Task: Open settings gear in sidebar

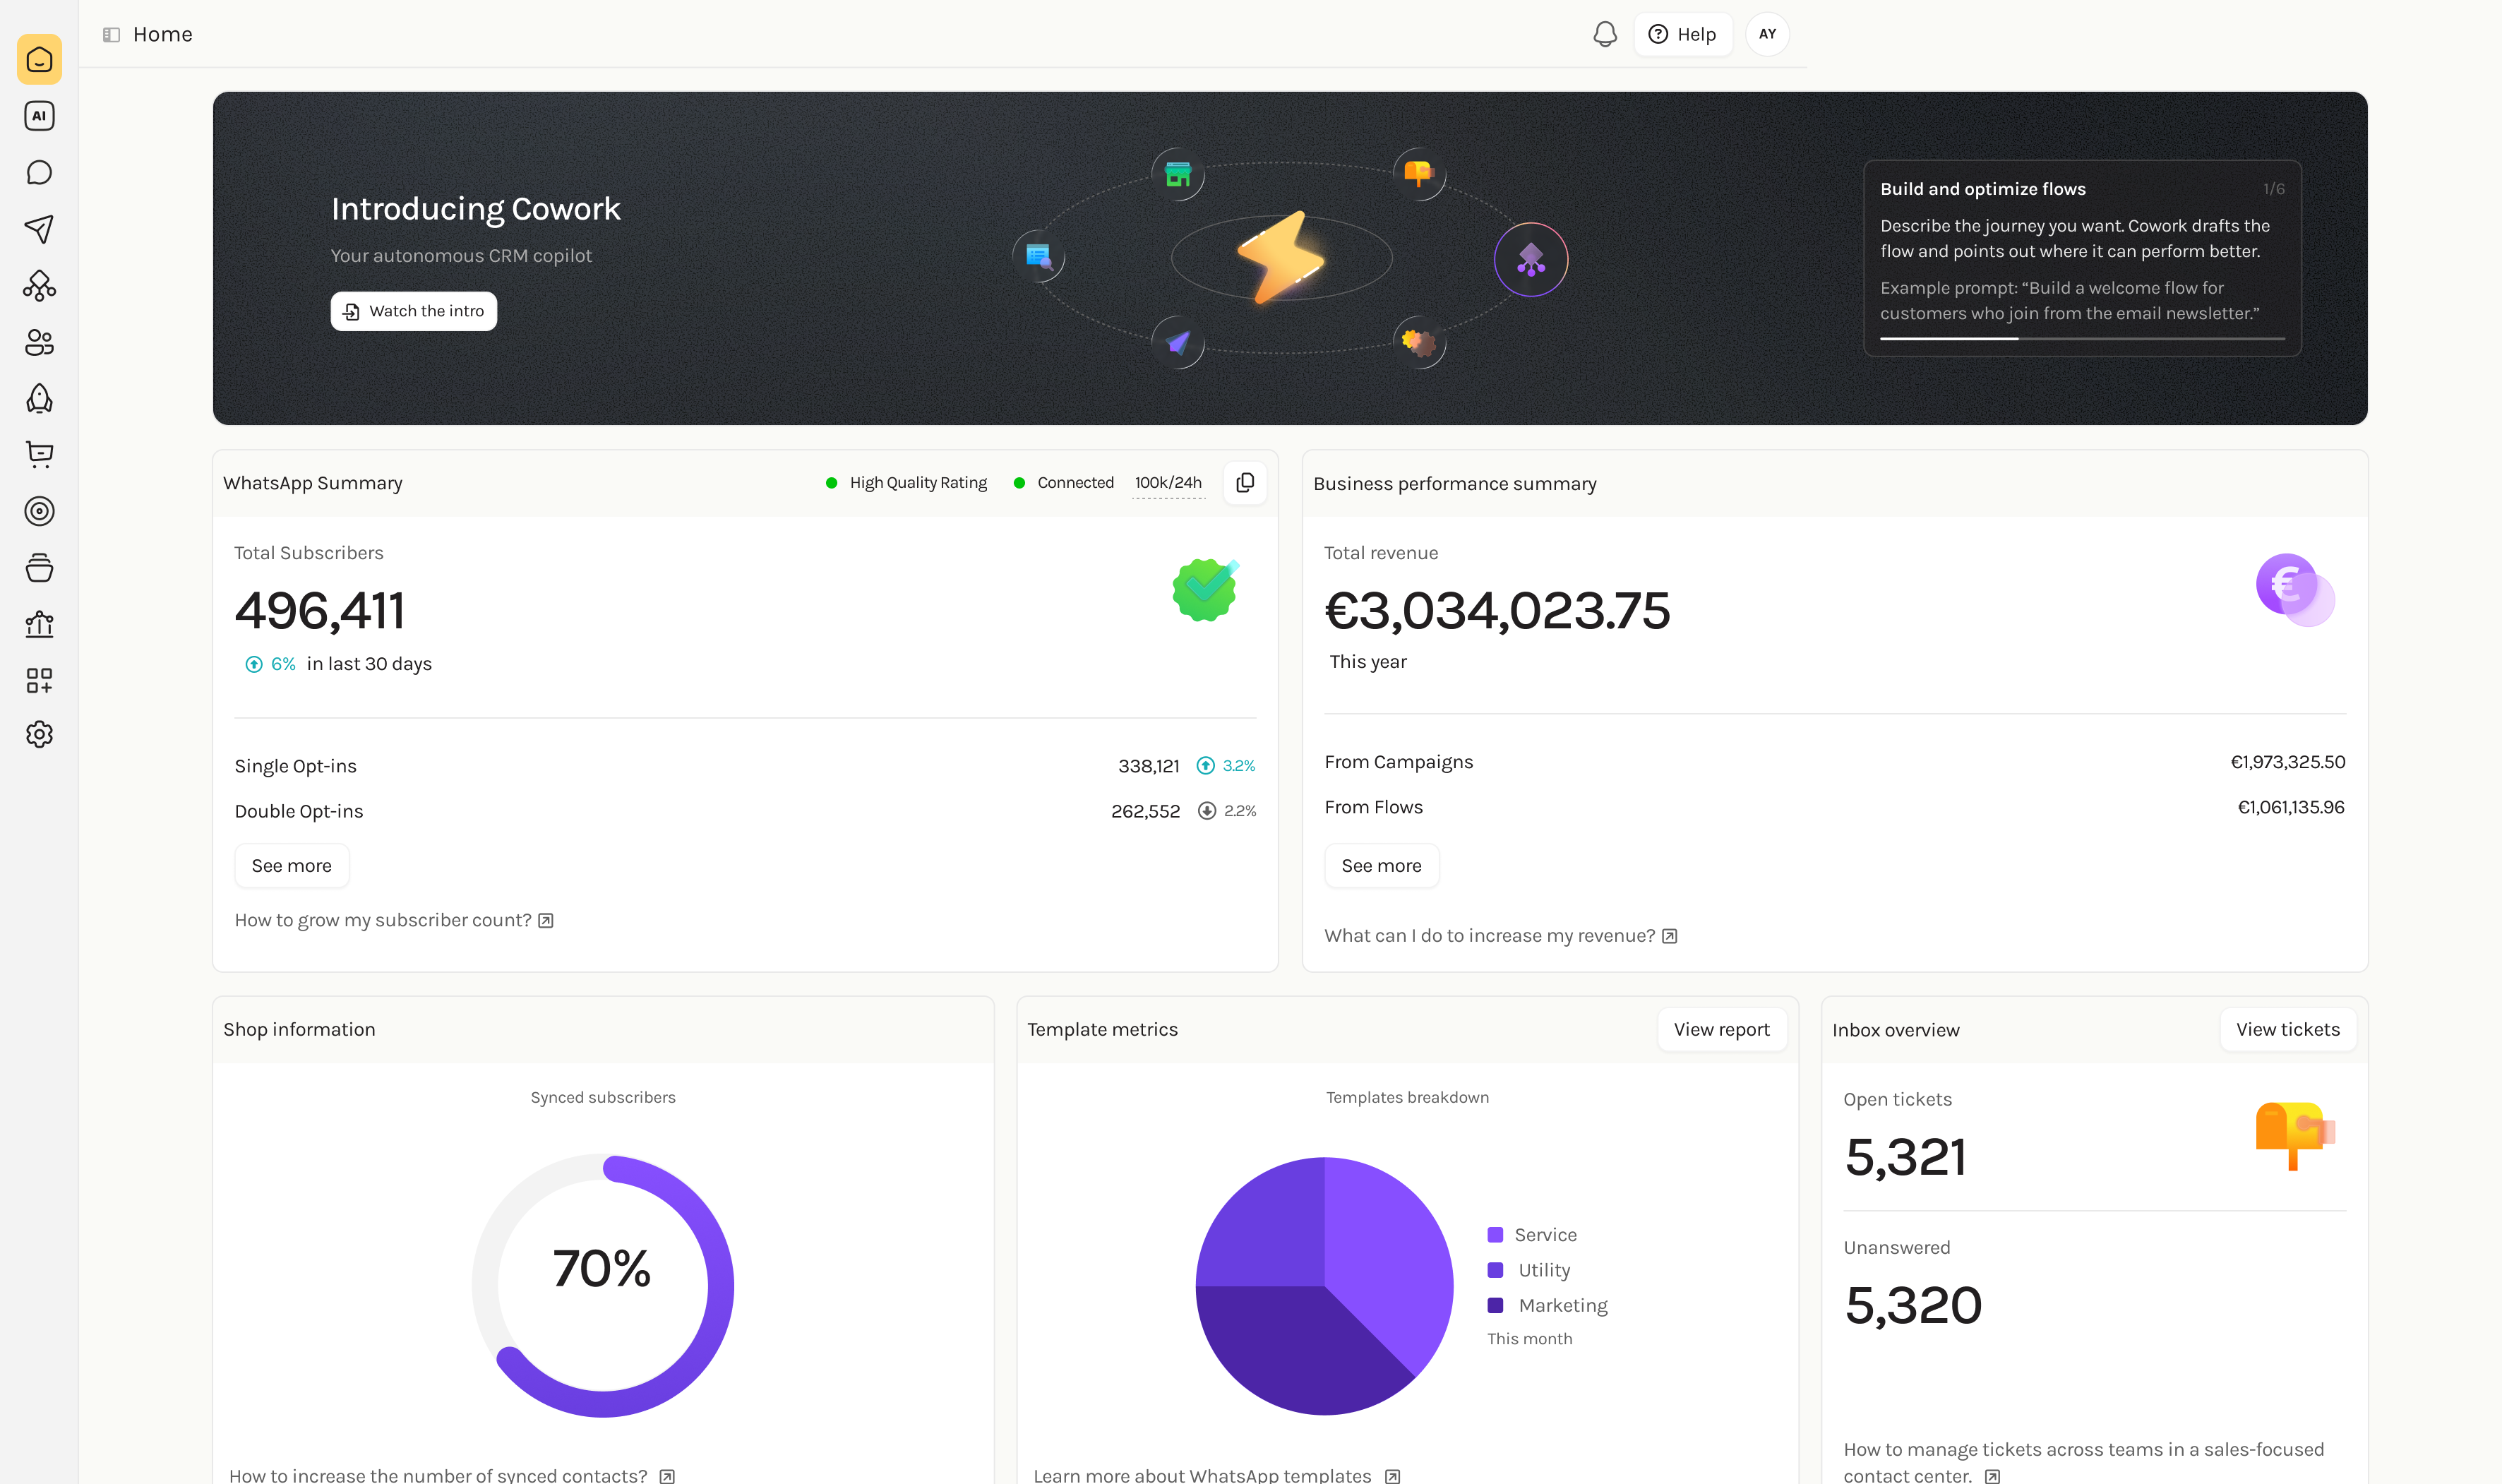Action: 39,734
